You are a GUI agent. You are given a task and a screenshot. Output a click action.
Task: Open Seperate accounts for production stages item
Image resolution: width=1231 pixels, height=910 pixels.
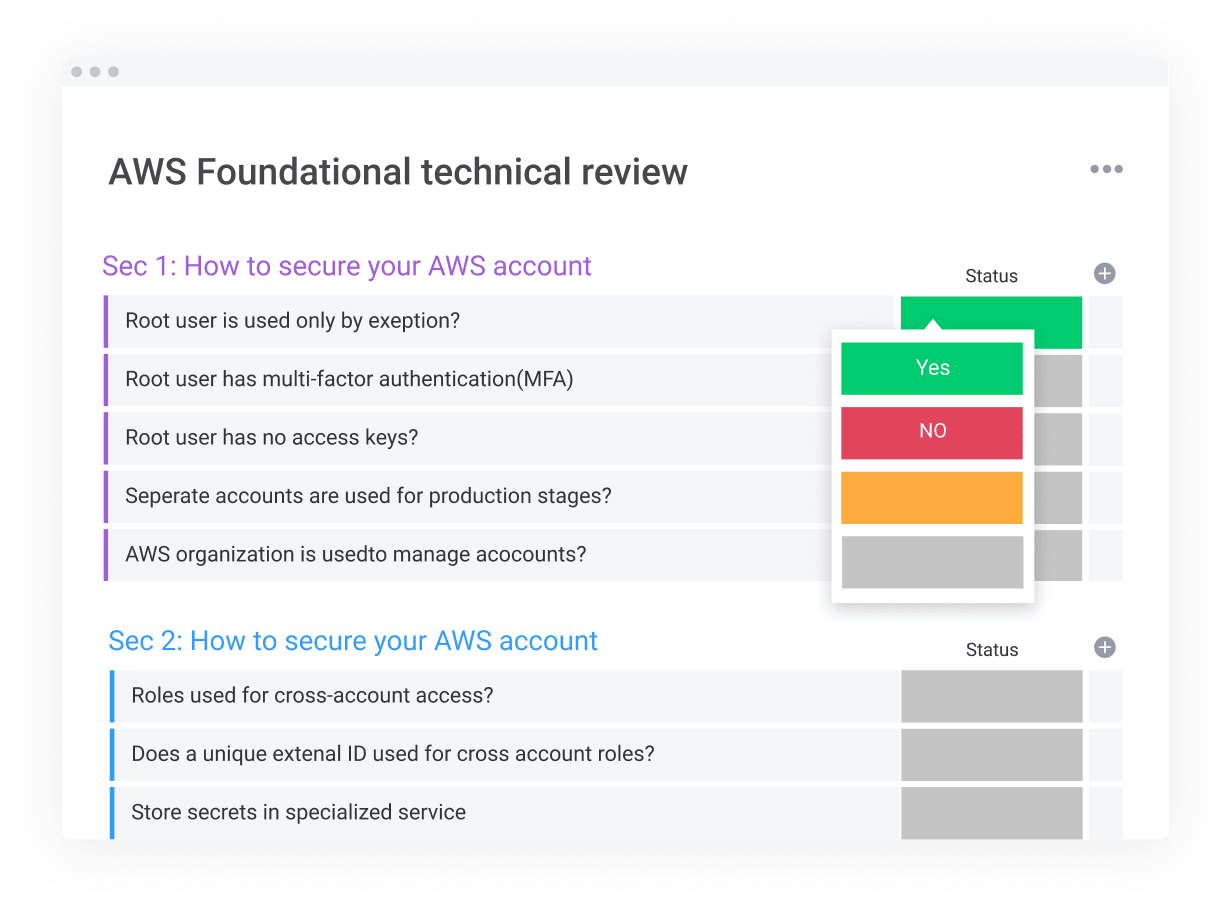pos(368,496)
